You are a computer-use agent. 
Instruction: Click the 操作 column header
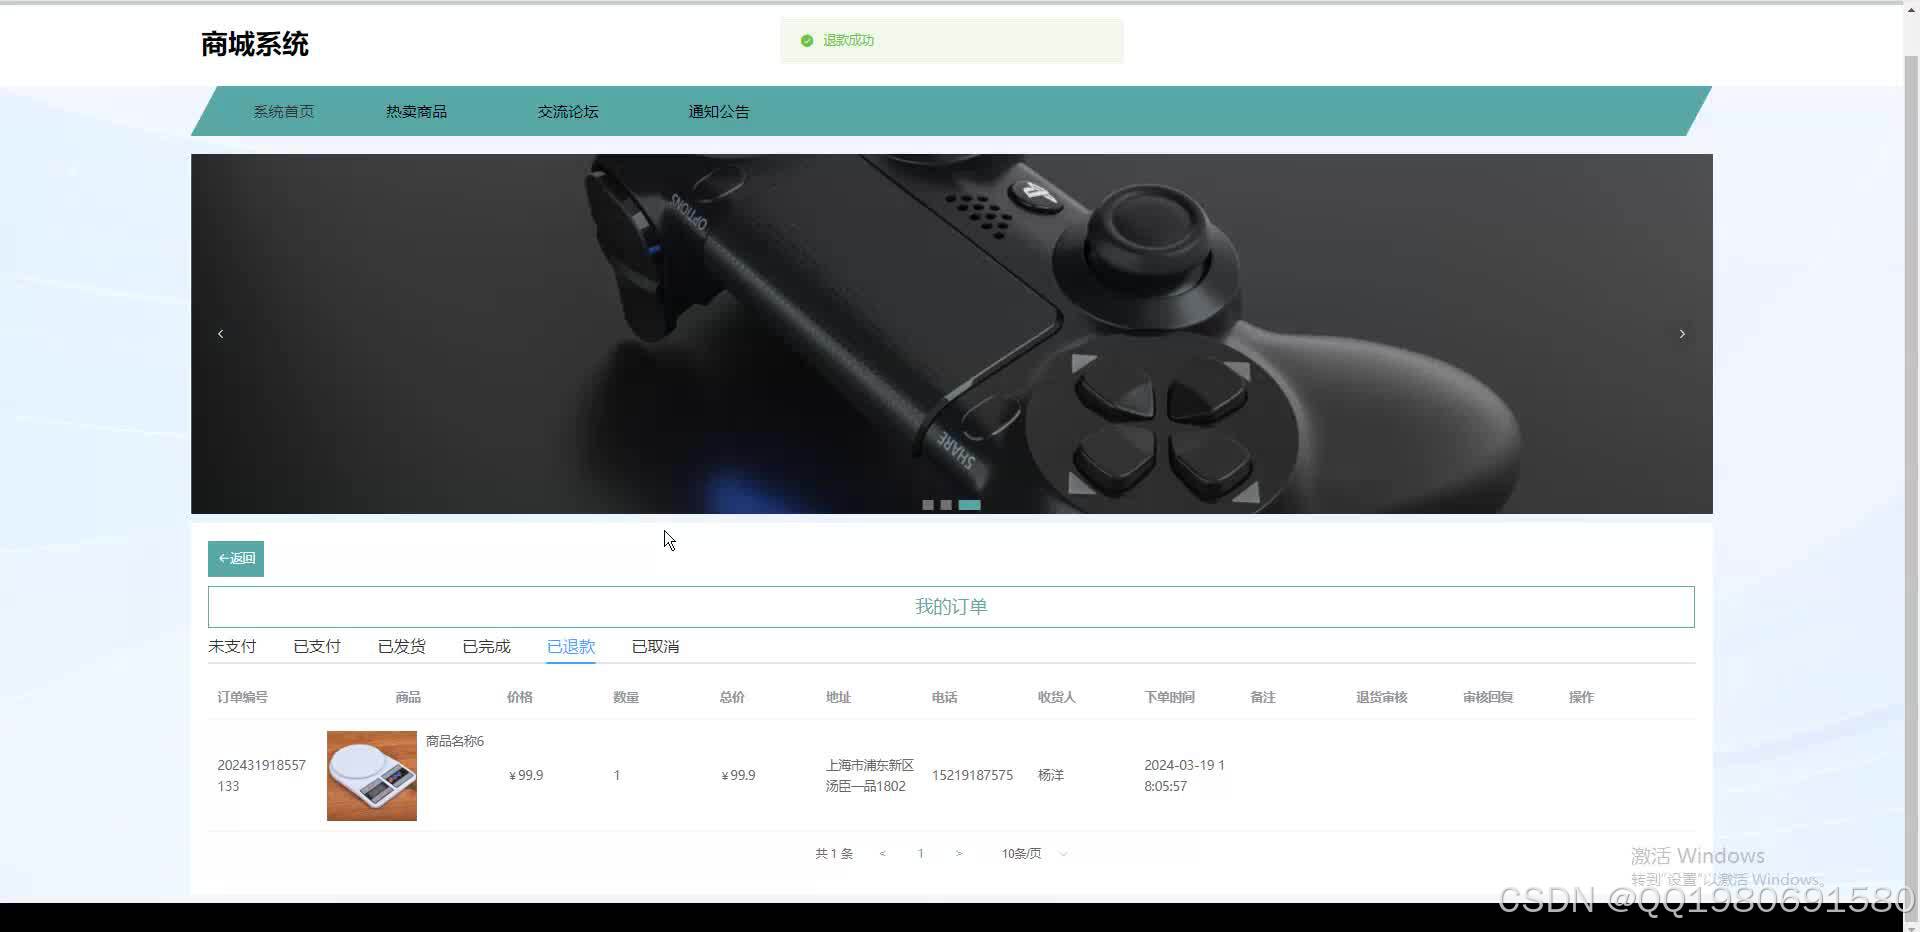(x=1581, y=698)
